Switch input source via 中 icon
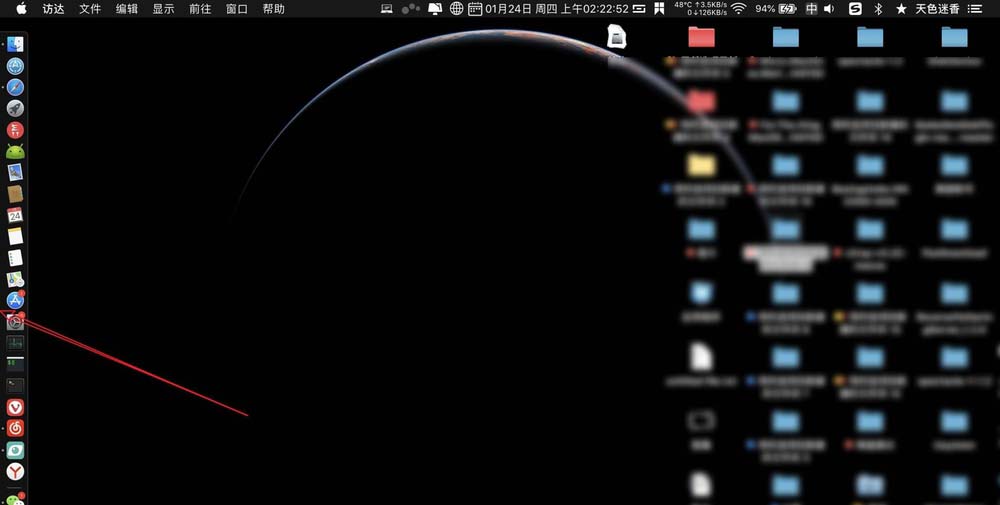This screenshot has width=1000, height=505. [x=811, y=9]
